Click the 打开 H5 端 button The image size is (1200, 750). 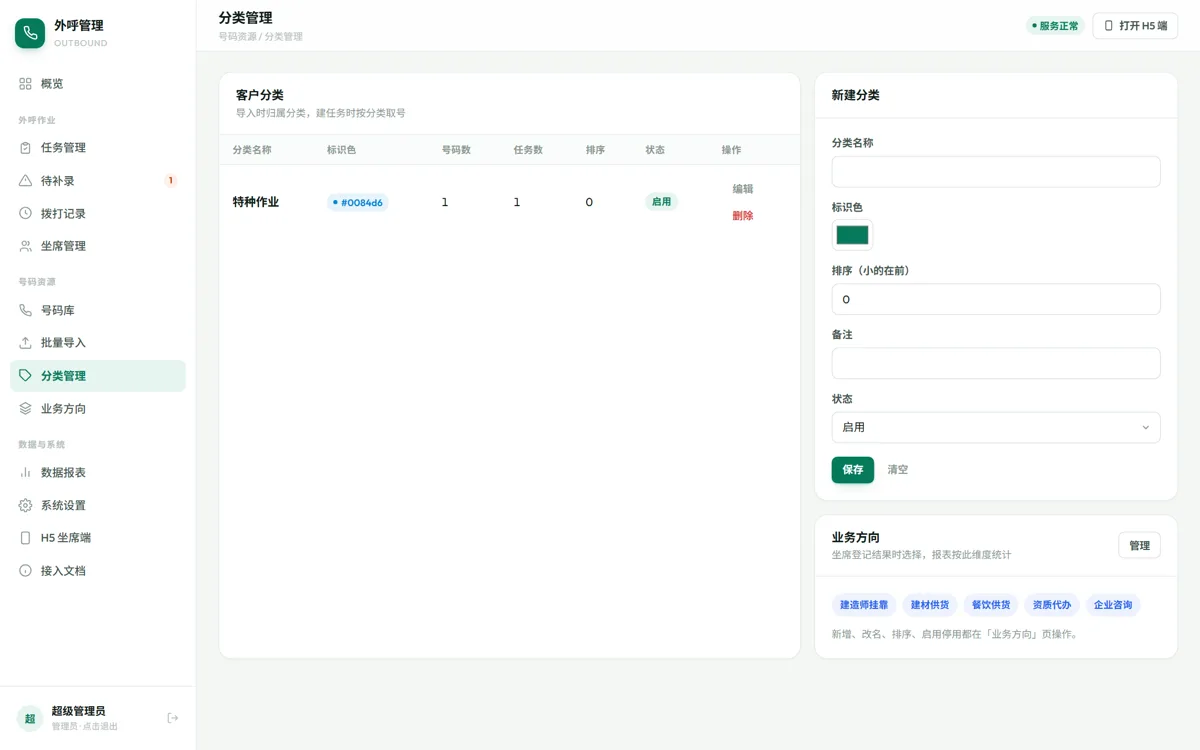[1135, 26]
